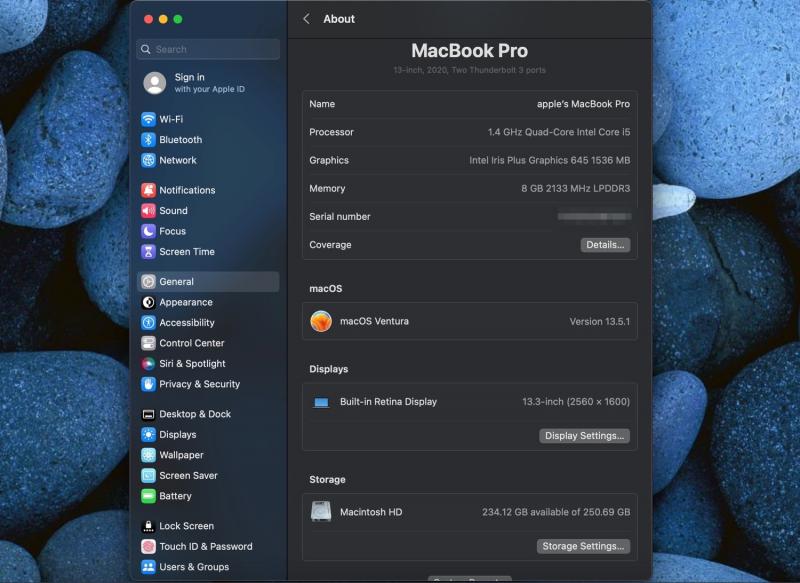Screen dimensions: 800x583
Task: Open Display Settings button
Action: pyautogui.click(x=584, y=436)
